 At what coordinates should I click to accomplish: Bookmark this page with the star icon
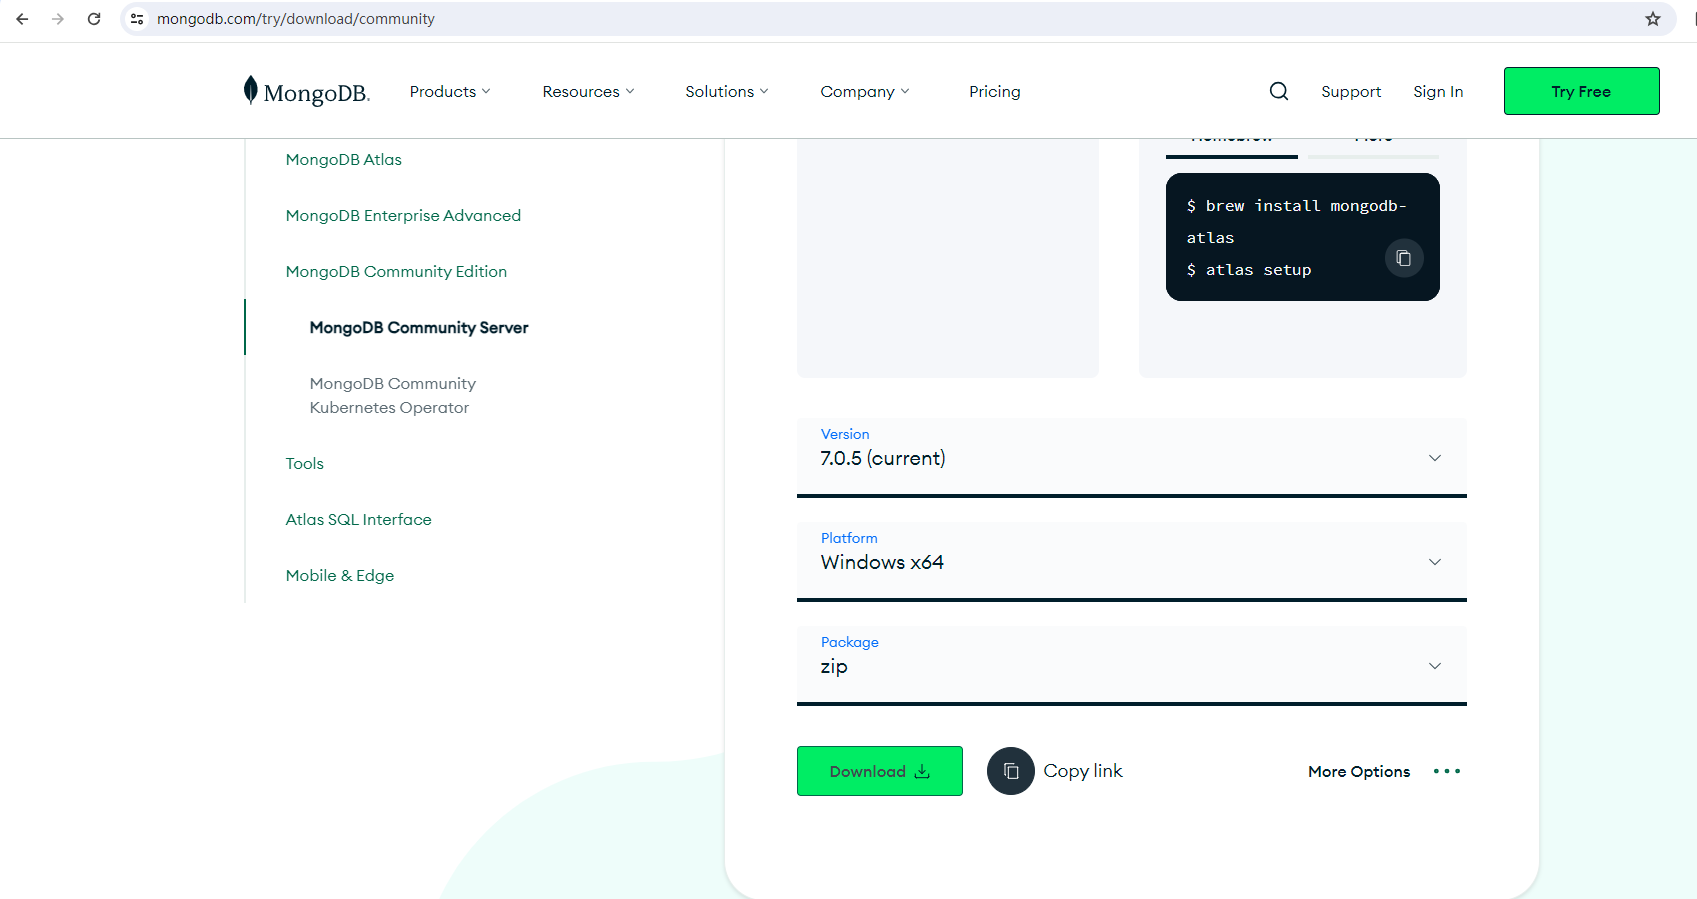point(1653,19)
